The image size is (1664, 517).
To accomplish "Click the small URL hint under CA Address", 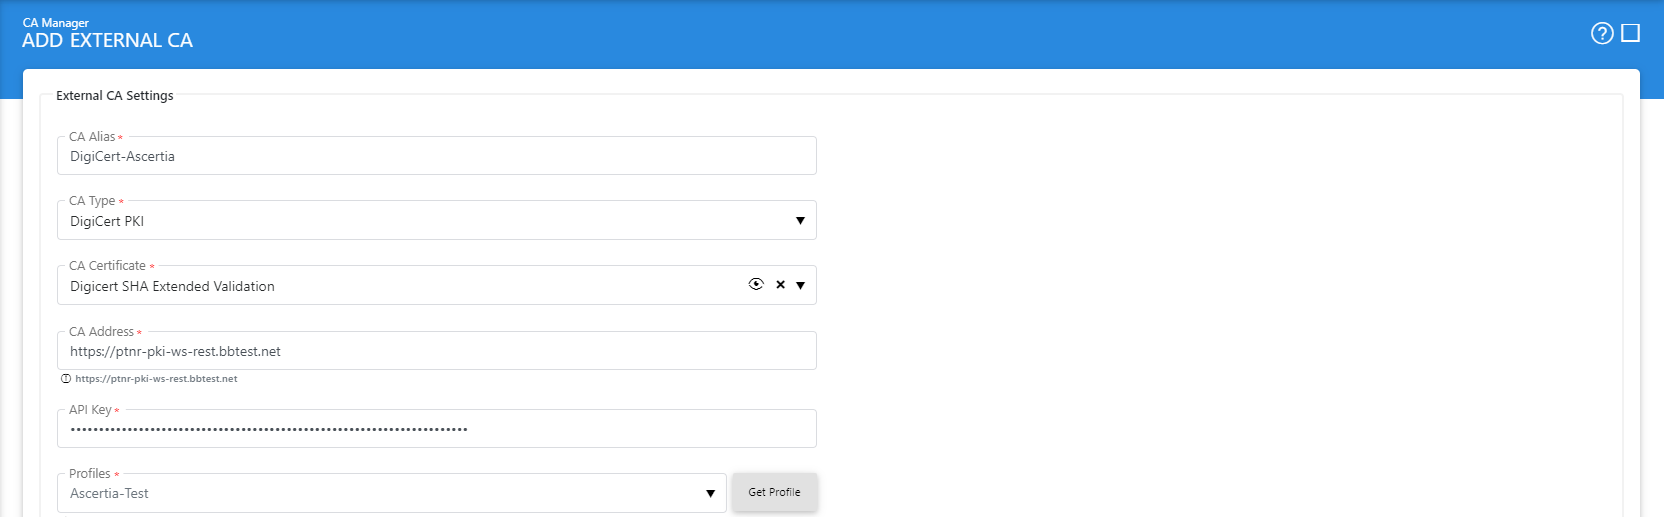I will pyautogui.click(x=156, y=379).
